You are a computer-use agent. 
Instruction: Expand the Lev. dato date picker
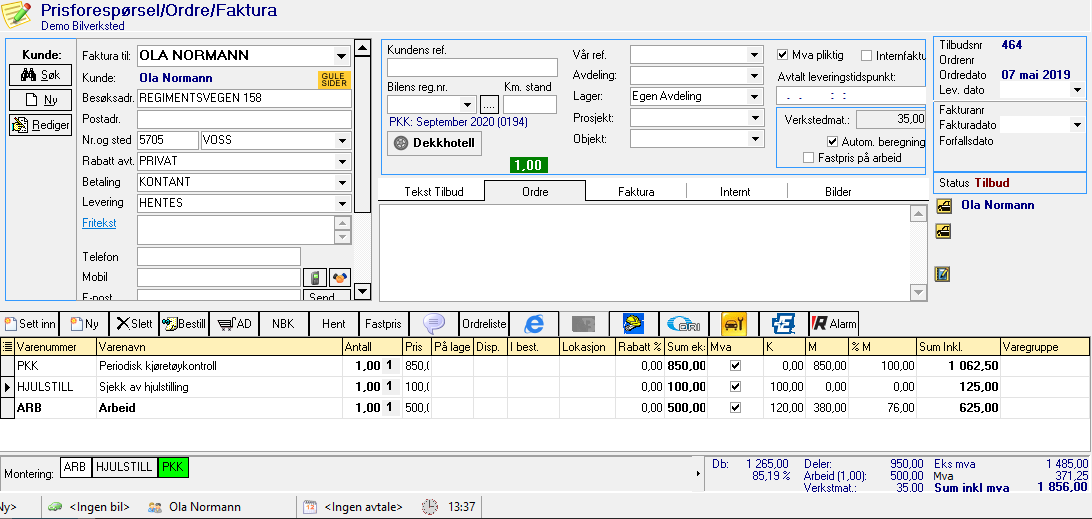coord(1077,90)
